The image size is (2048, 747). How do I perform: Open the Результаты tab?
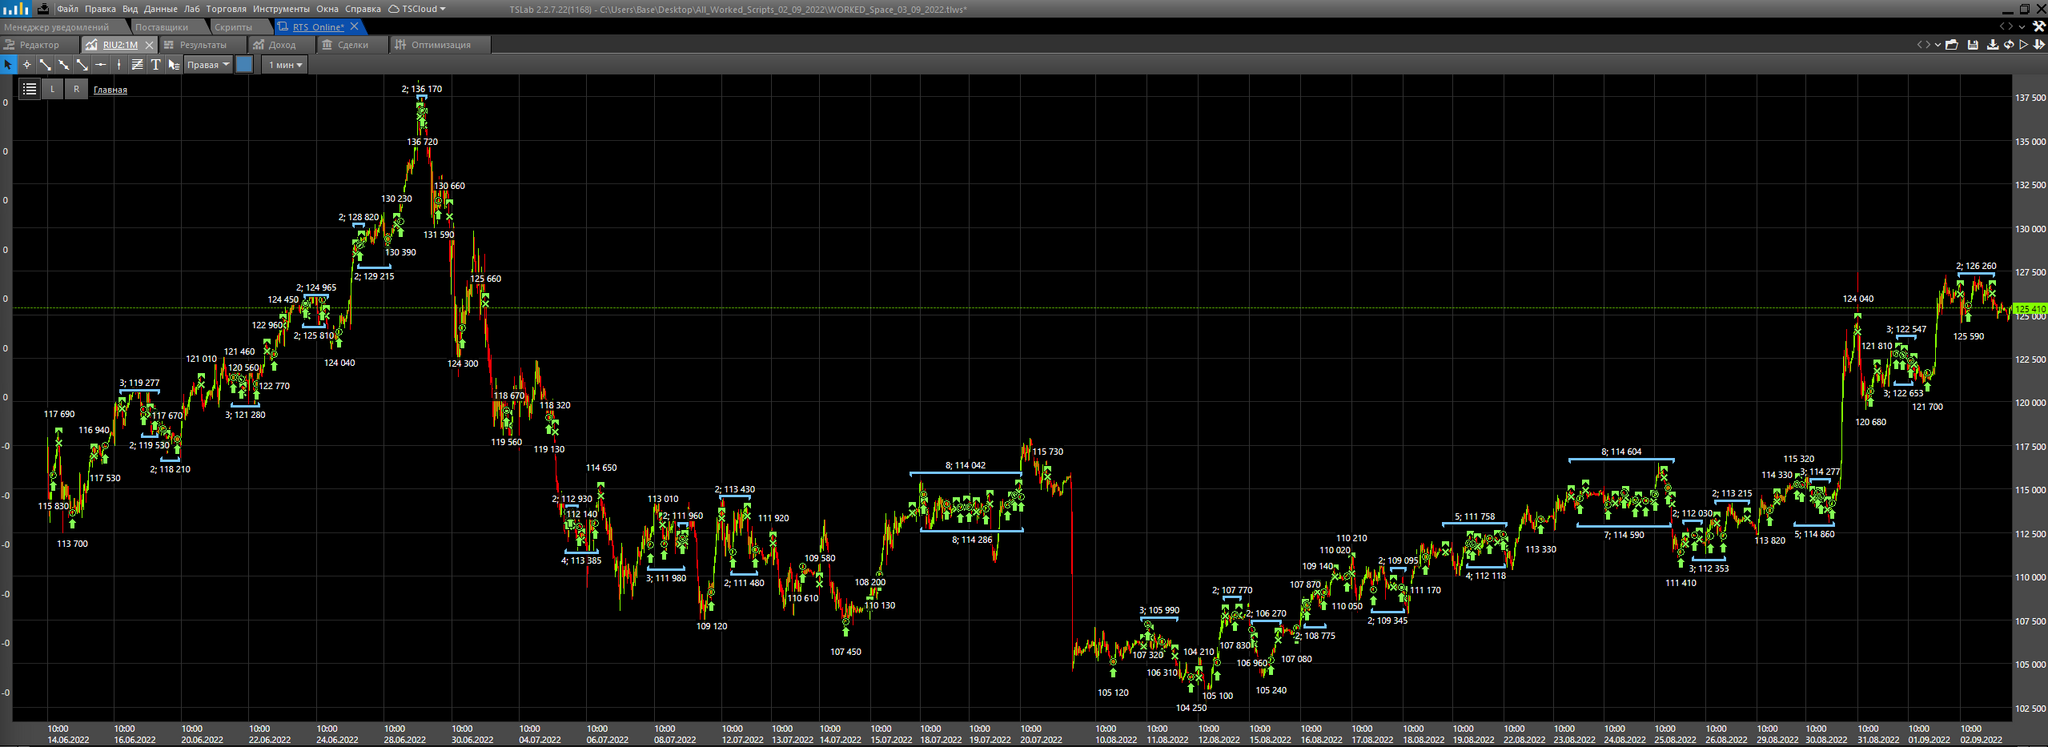202,45
